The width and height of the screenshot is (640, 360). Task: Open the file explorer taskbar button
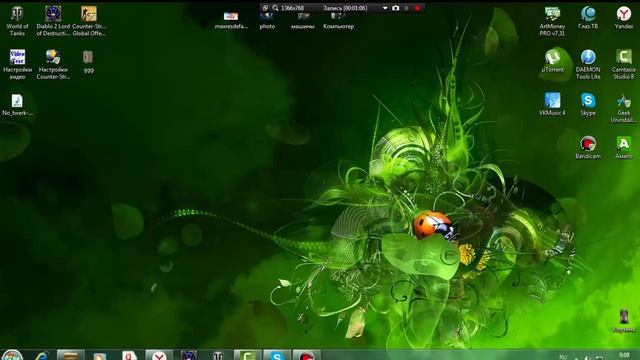pyautogui.click(x=71, y=355)
